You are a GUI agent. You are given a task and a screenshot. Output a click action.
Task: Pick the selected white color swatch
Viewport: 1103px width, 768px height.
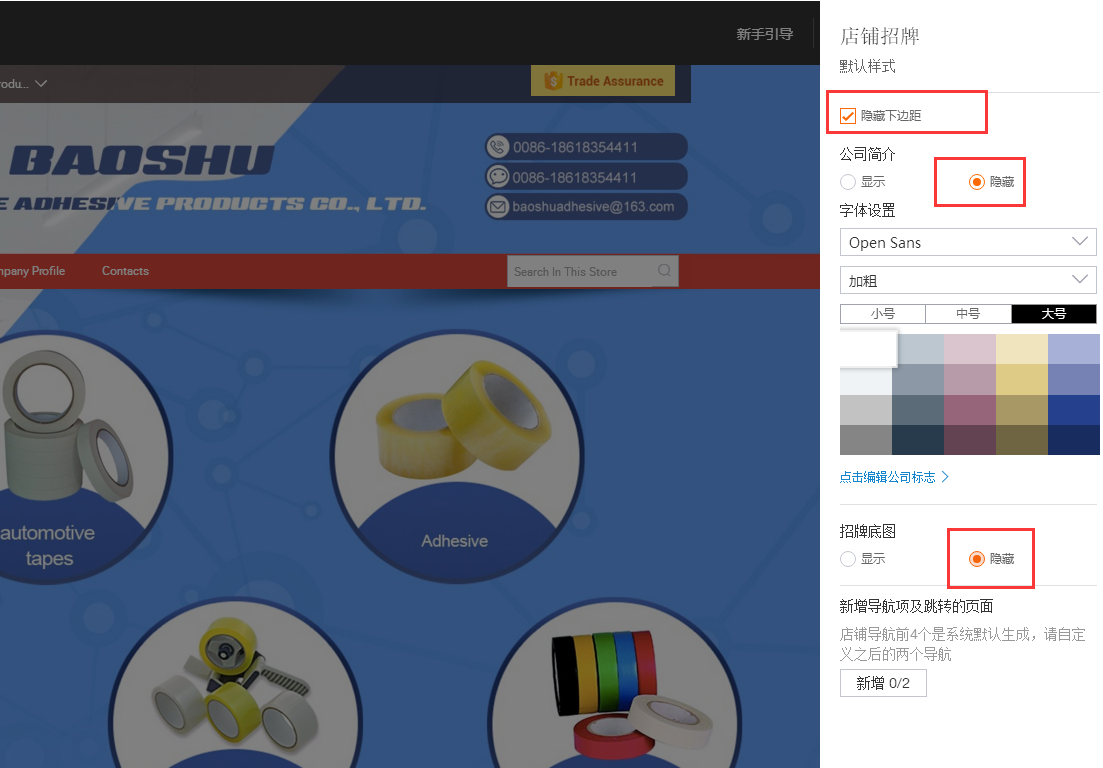coord(868,348)
